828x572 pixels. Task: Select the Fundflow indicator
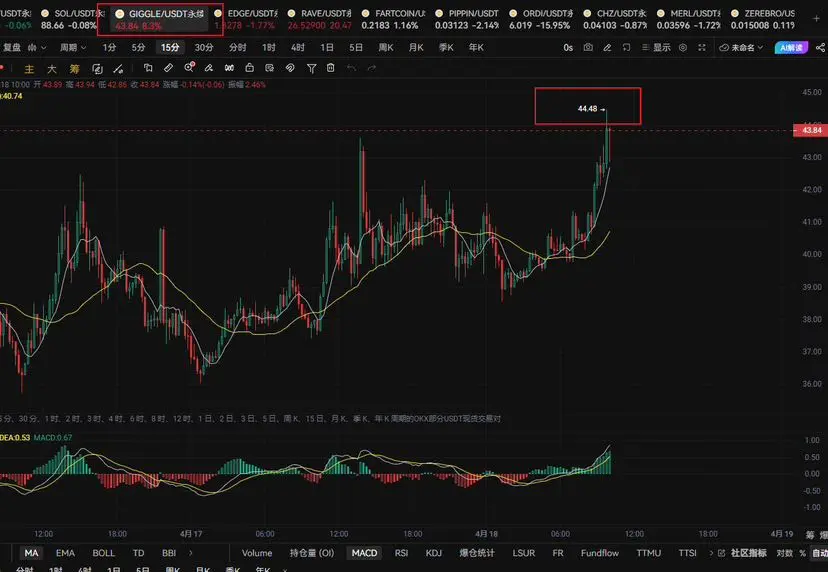[x=600, y=553]
